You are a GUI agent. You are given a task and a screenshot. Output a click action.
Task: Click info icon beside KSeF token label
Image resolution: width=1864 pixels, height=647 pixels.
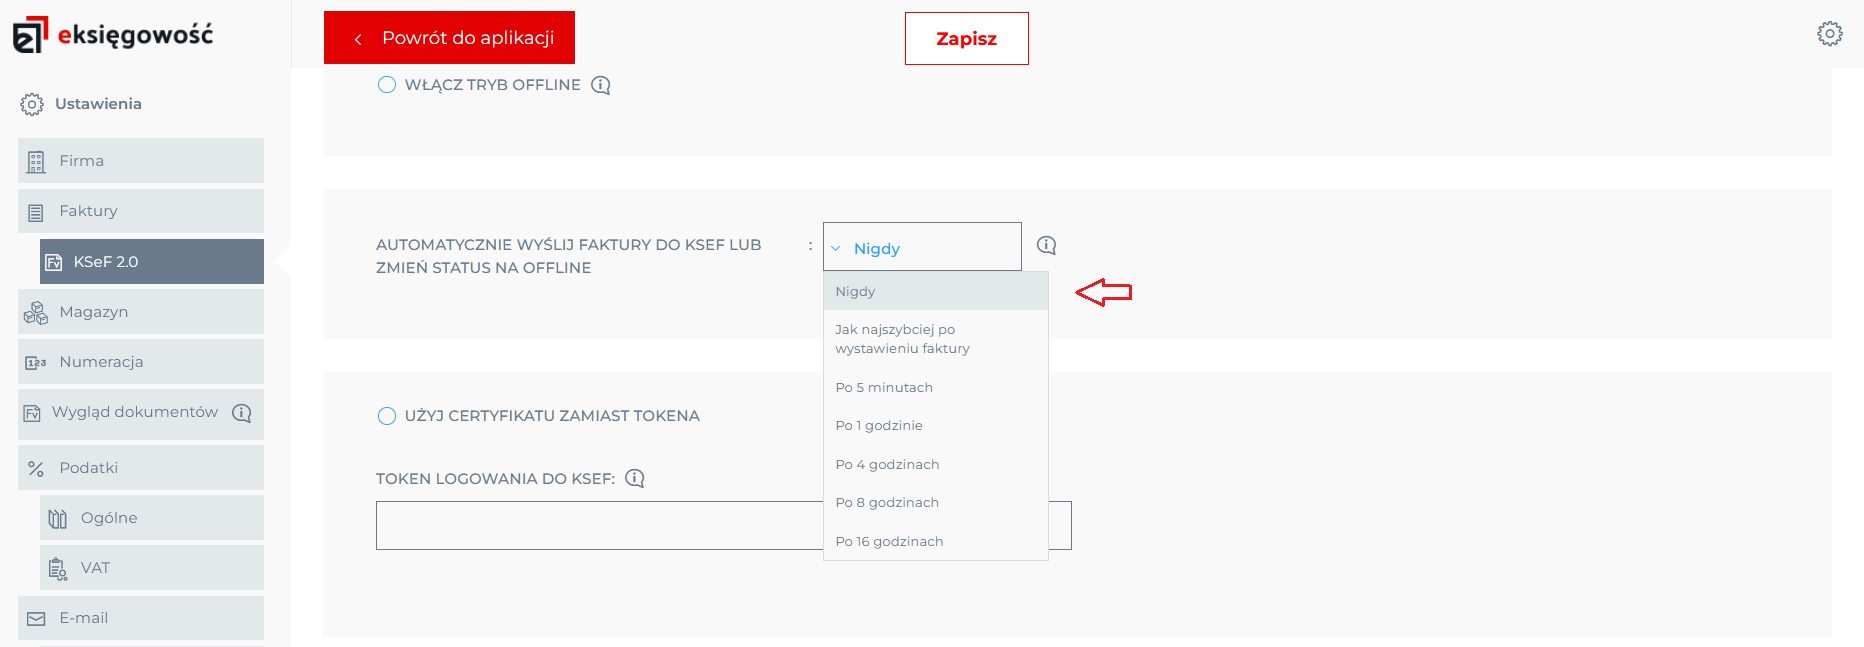pos(635,478)
